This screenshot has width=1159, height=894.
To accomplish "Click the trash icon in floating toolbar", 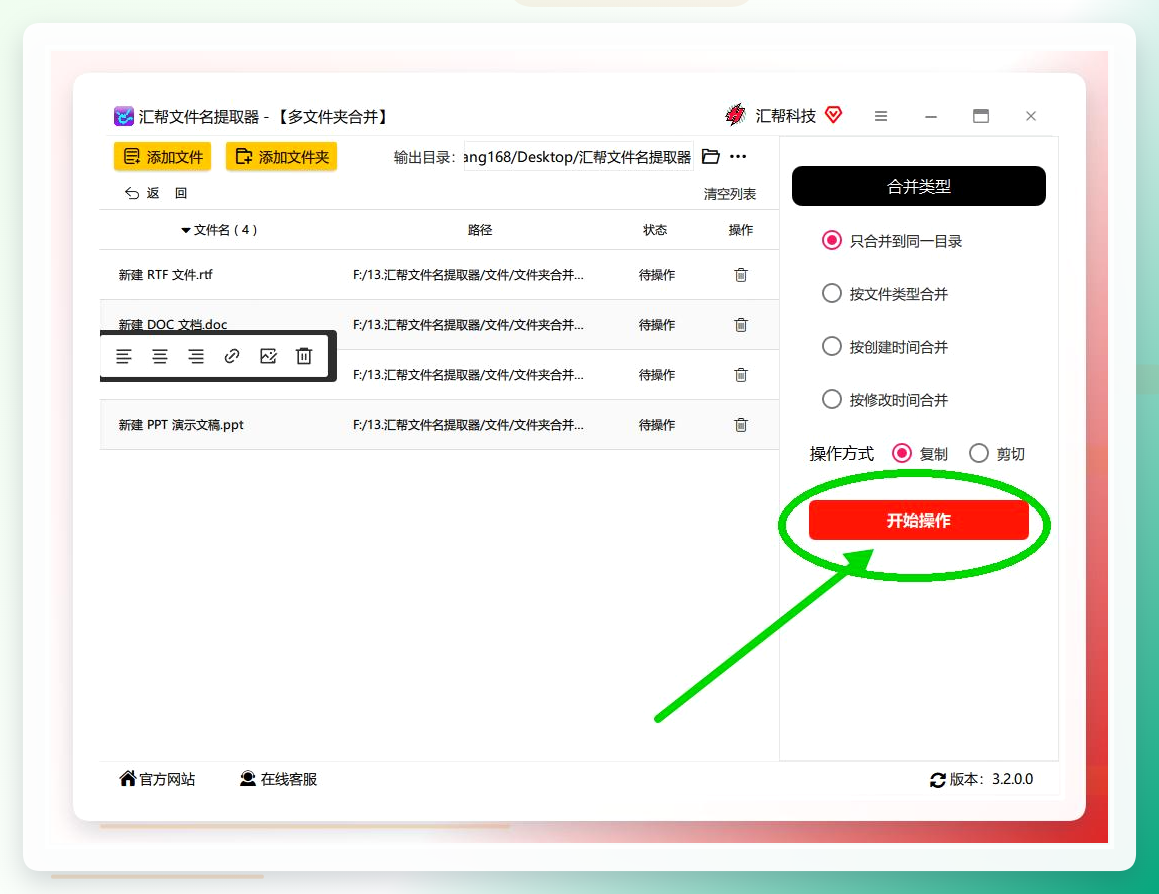I will pos(304,356).
